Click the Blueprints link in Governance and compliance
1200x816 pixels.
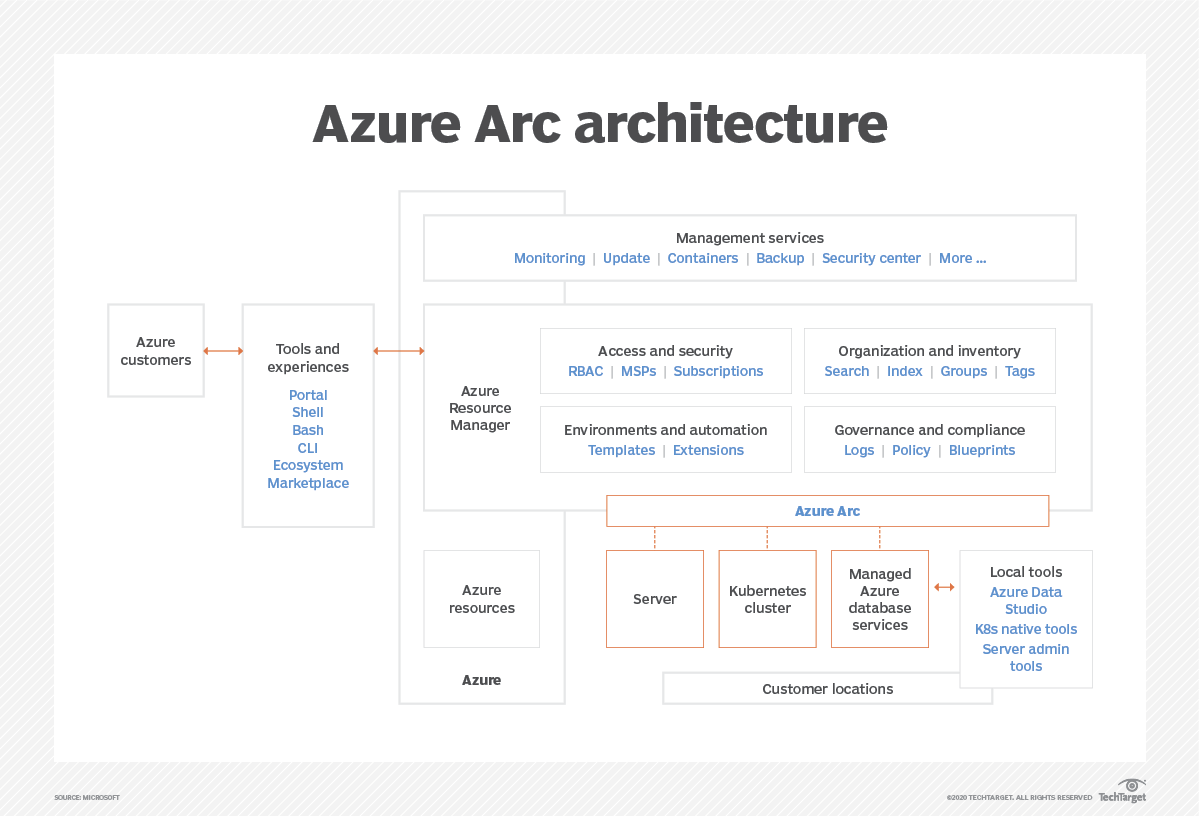click(982, 450)
